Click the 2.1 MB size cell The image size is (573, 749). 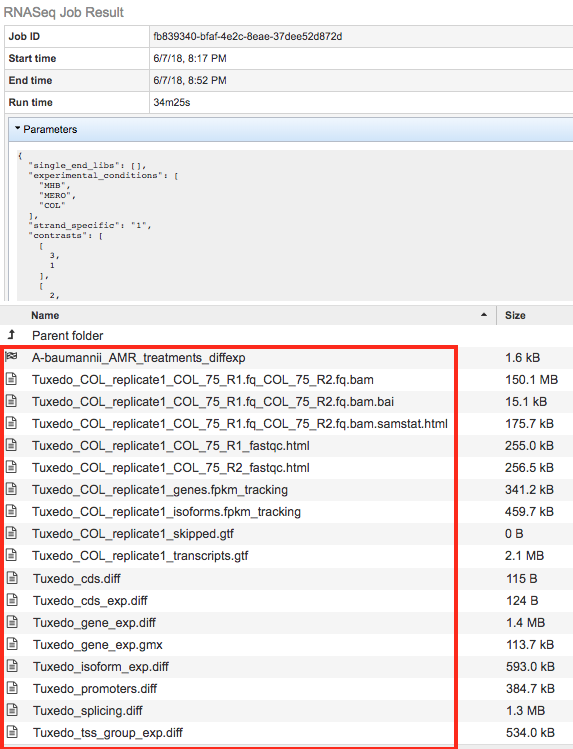(524, 556)
